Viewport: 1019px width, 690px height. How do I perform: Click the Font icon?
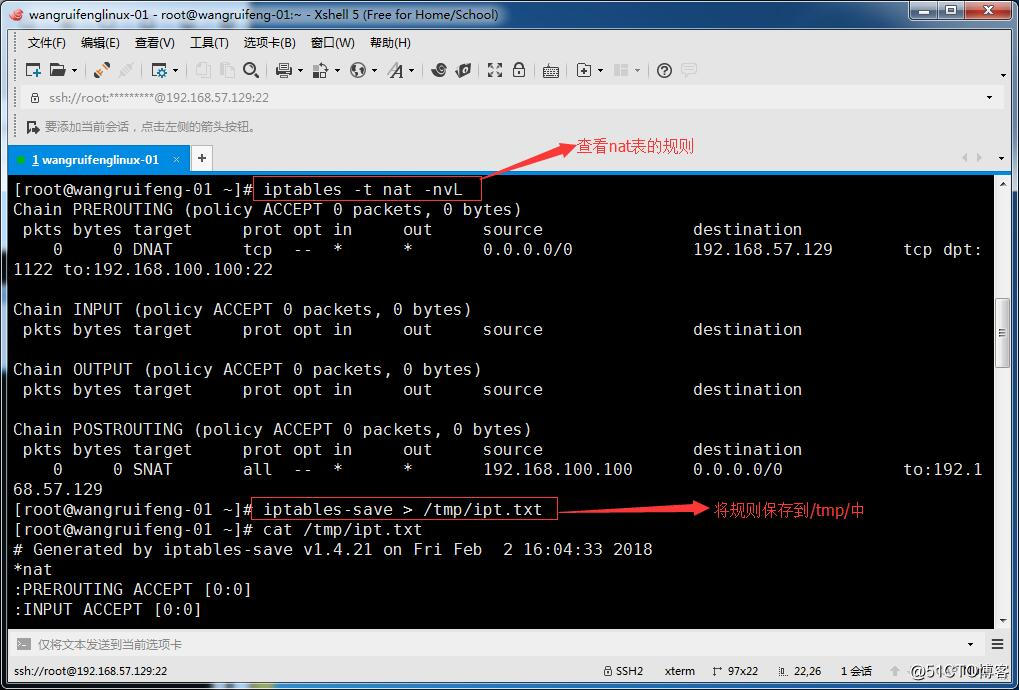[x=395, y=70]
